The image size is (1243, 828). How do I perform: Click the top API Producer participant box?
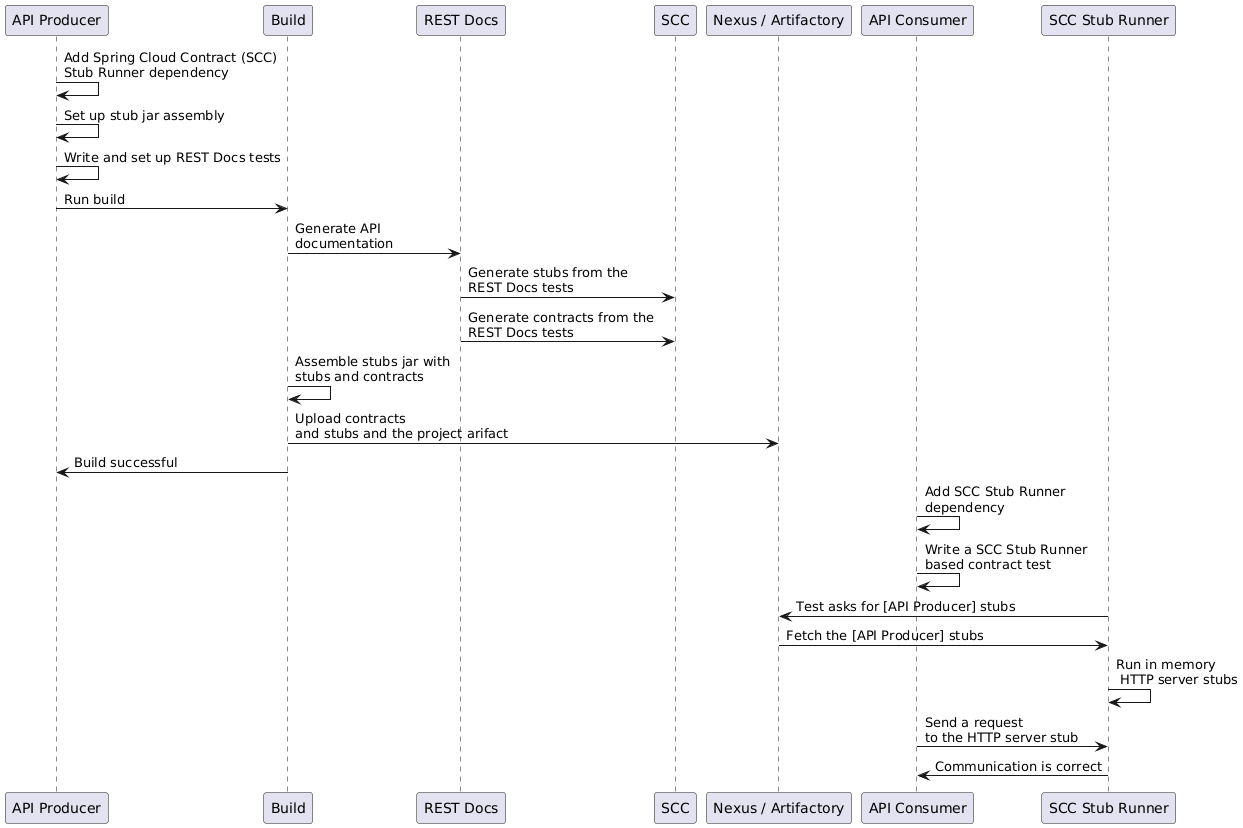(x=56, y=20)
